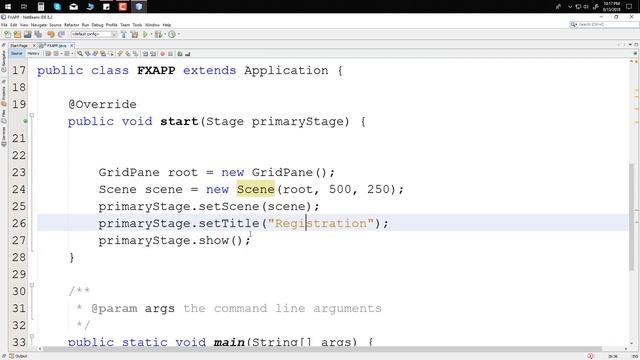Click the Open Project toolbar icon
Viewport: 640px width, 360px height.
click(27, 35)
